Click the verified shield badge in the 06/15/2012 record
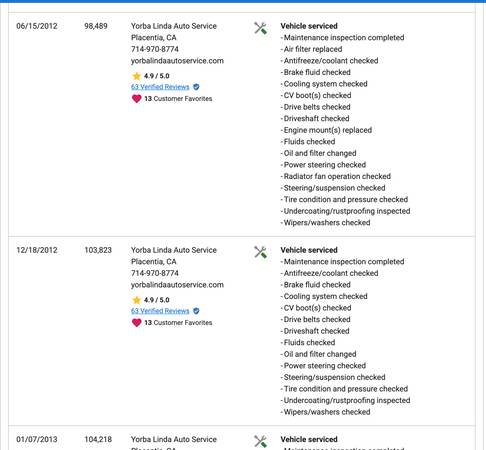This screenshot has width=486, height=450. pos(196,87)
